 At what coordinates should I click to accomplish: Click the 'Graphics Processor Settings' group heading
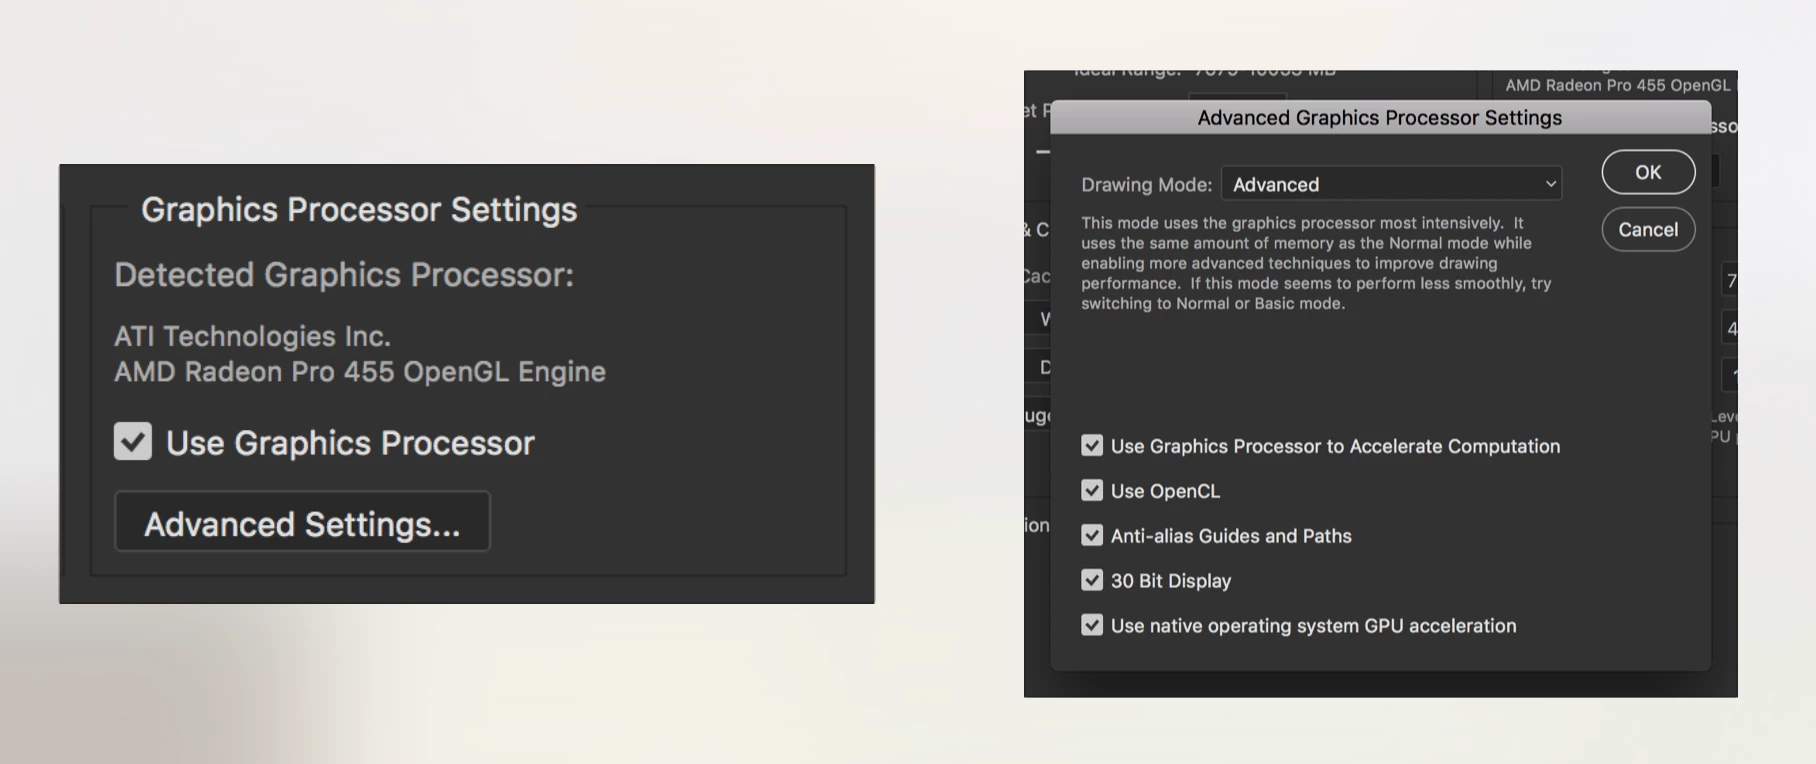(x=359, y=210)
